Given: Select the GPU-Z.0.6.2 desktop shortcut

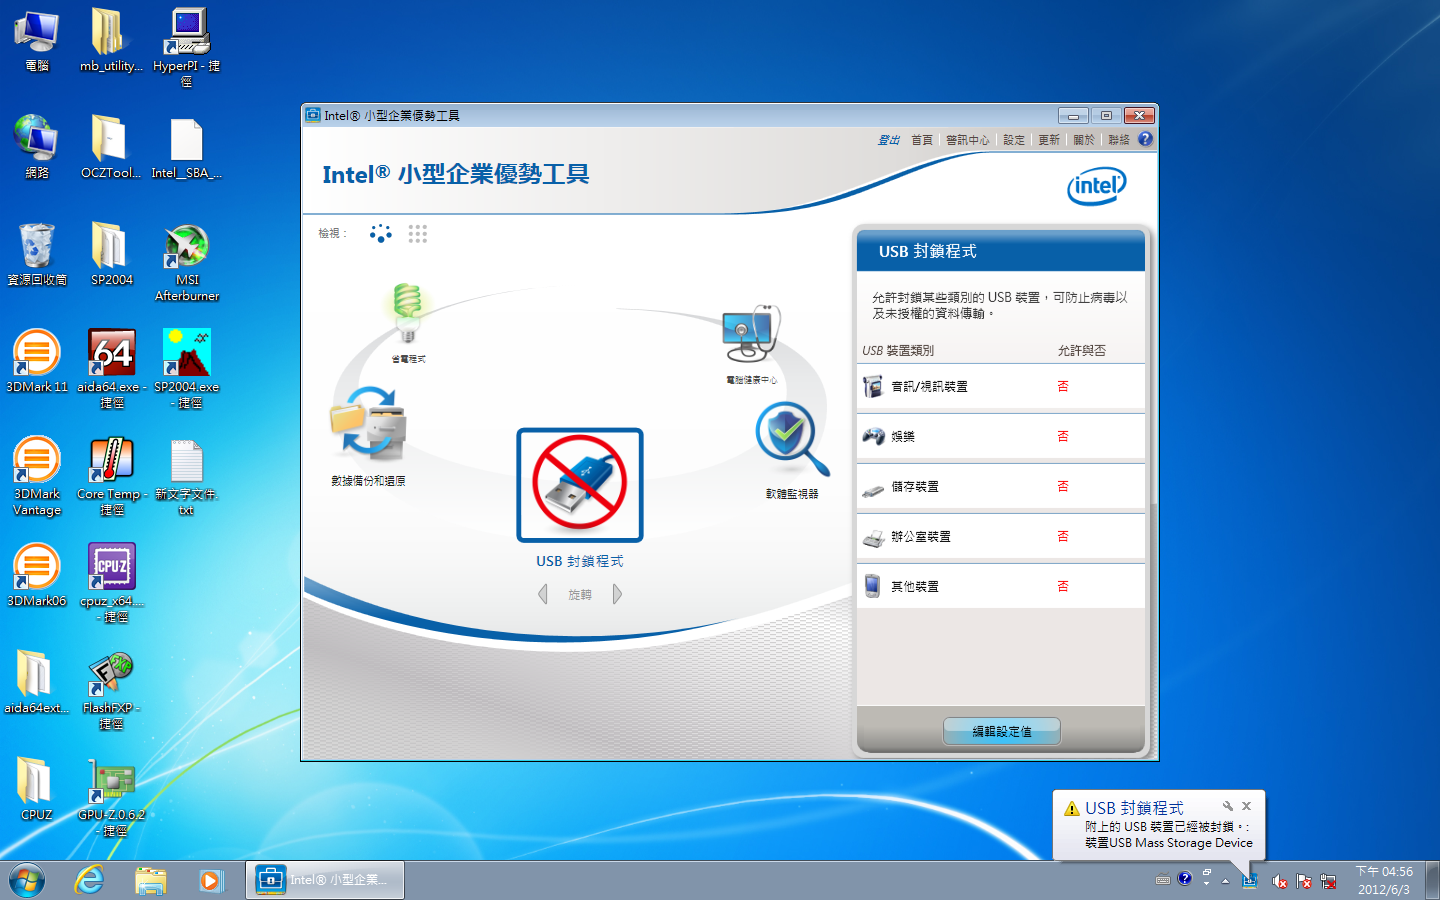Looking at the screenshot, I should pos(112,797).
